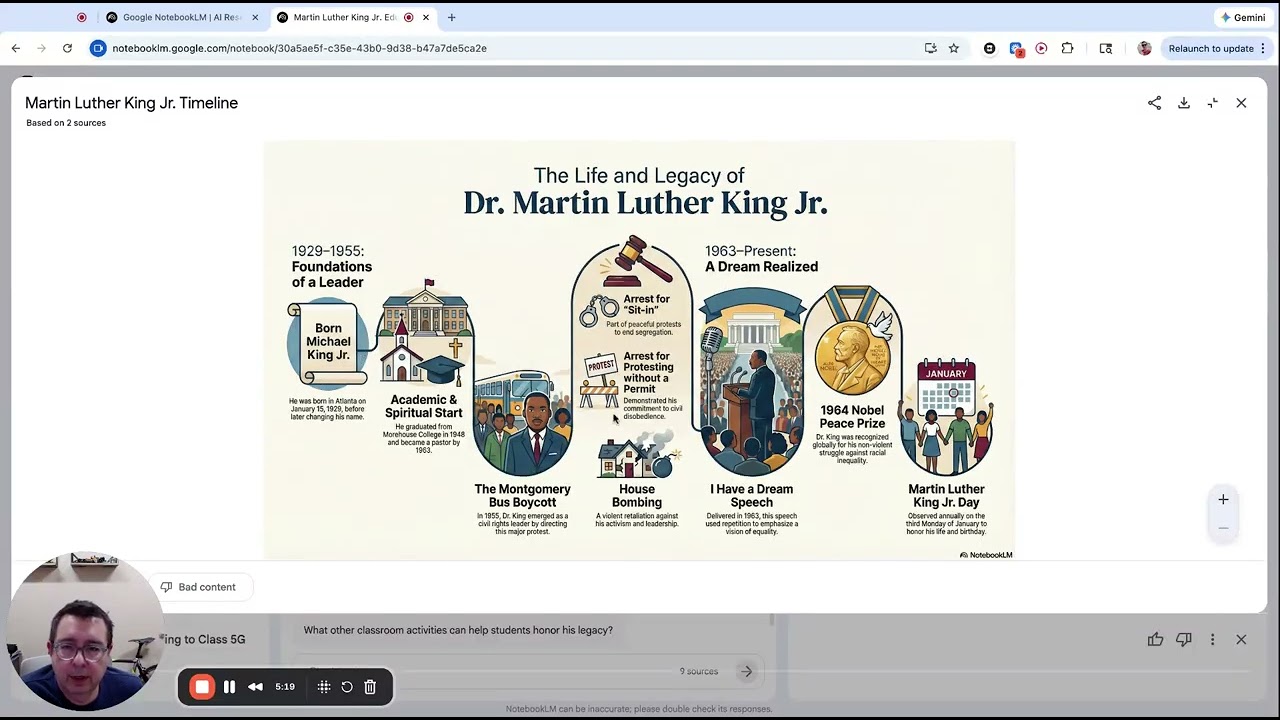The height and width of the screenshot is (720, 1280).
Task: Stop the screen recording
Action: point(202,687)
